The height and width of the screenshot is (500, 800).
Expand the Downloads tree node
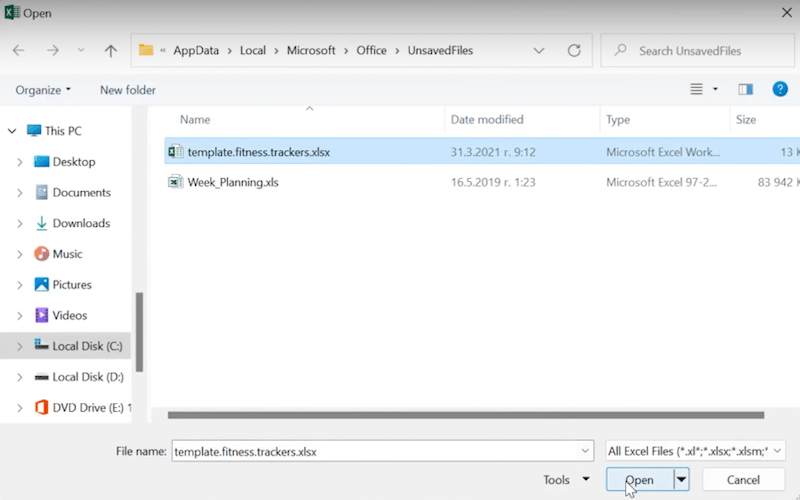coord(20,223)
